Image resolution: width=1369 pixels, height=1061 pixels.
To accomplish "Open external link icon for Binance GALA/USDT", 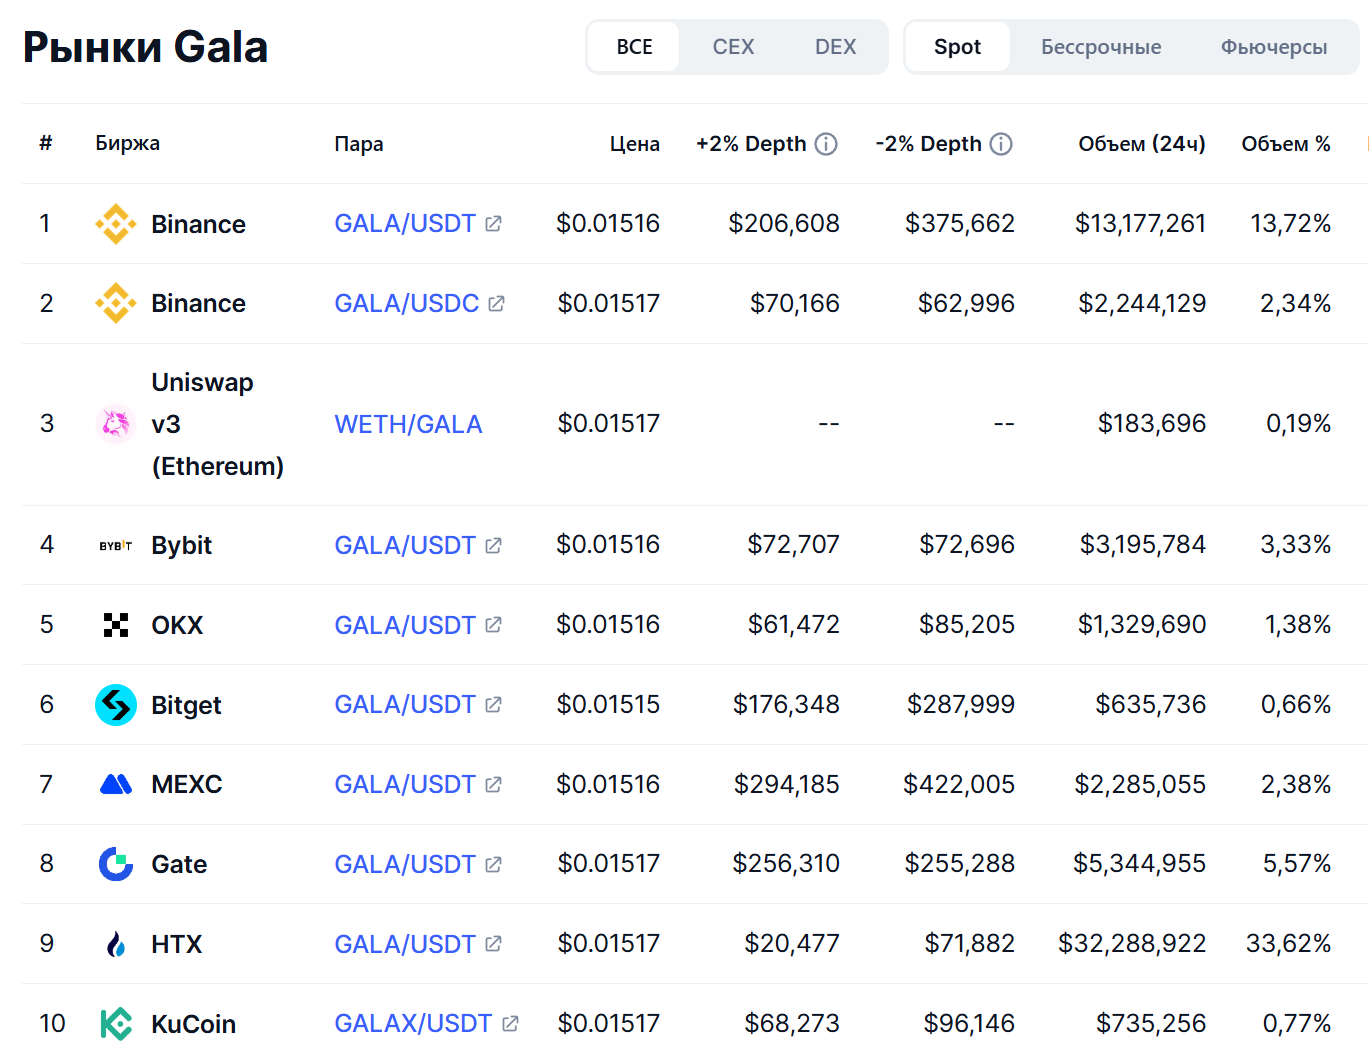I will 493,224.
